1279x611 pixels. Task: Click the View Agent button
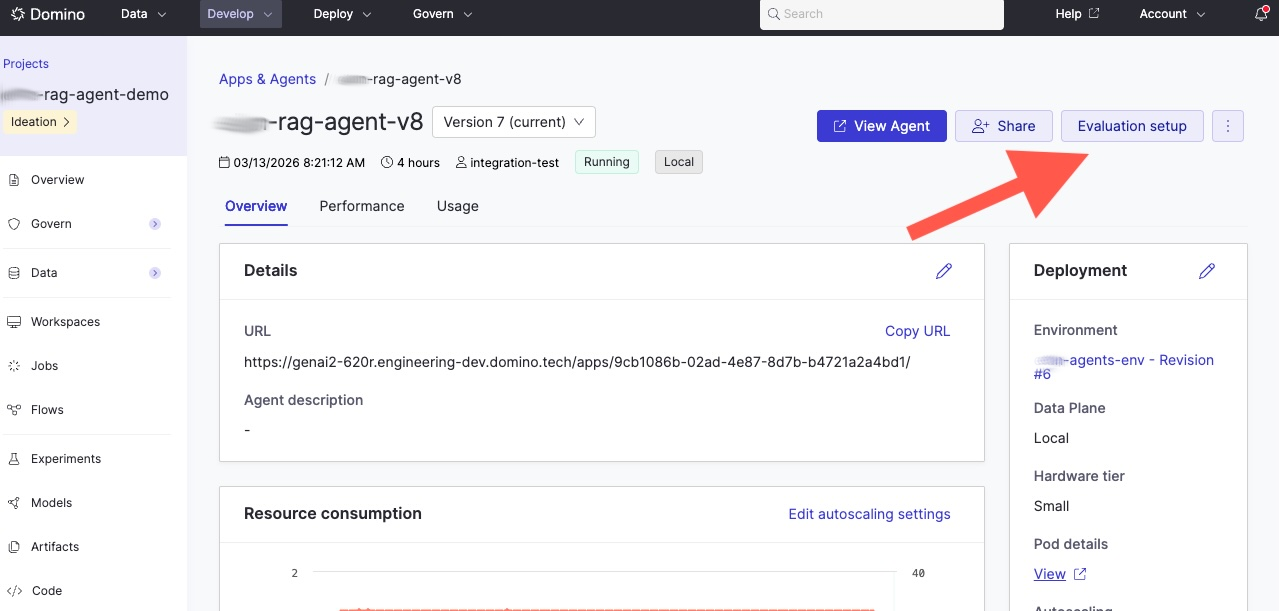881,126
